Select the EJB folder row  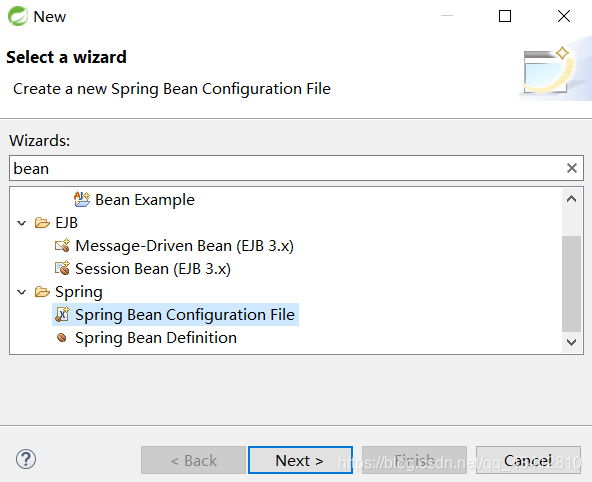pyautogui.click(x=66, y=223)
